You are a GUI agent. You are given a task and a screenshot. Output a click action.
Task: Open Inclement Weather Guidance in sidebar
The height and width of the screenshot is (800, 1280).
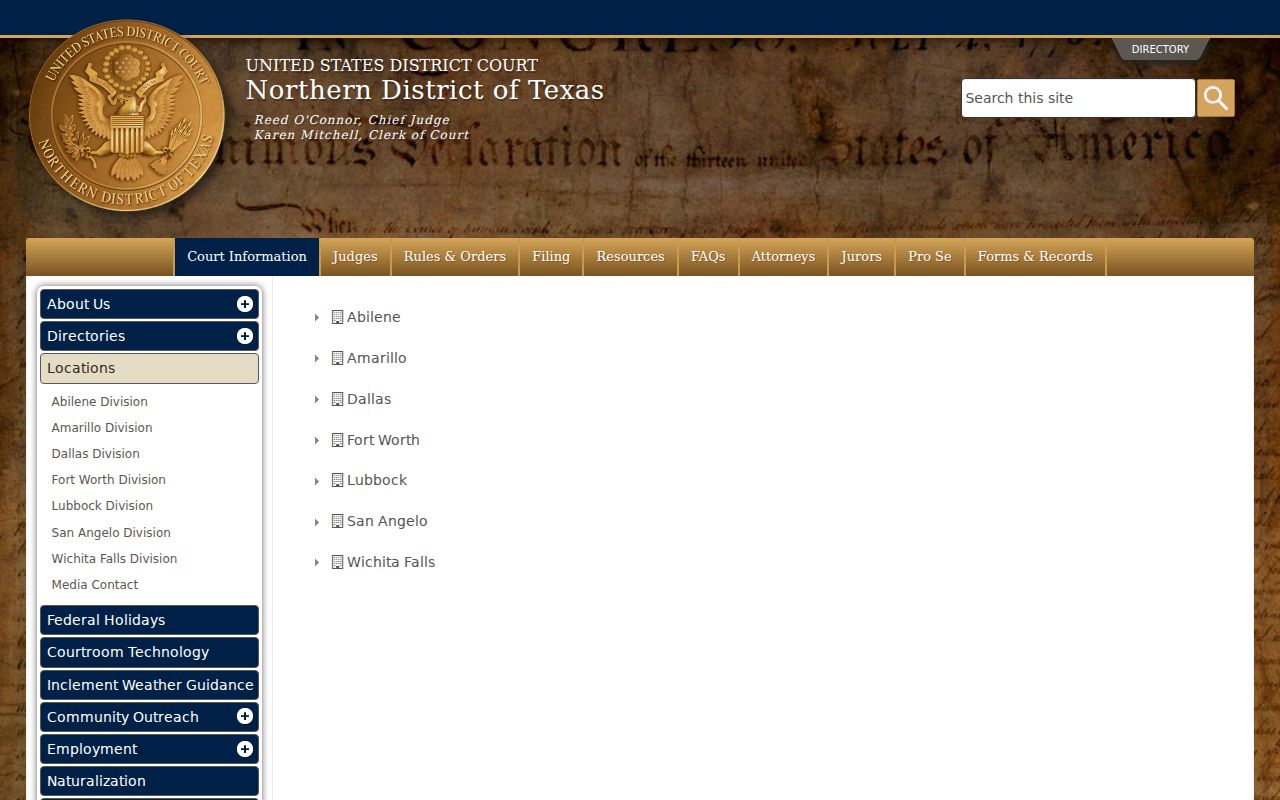[x=149, y=685]
